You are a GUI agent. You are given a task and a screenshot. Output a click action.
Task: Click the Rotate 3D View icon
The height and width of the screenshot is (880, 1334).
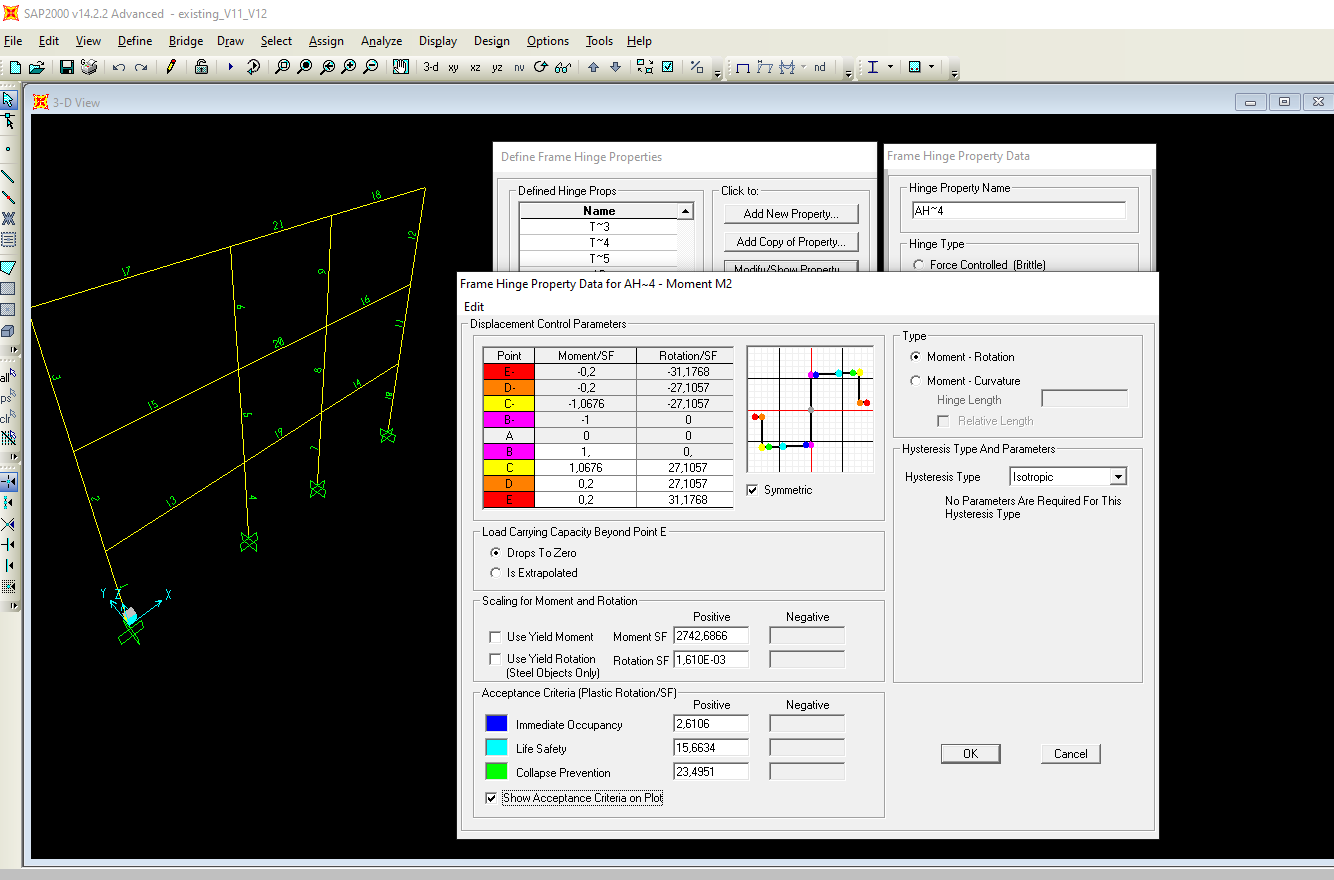(541, 67)
